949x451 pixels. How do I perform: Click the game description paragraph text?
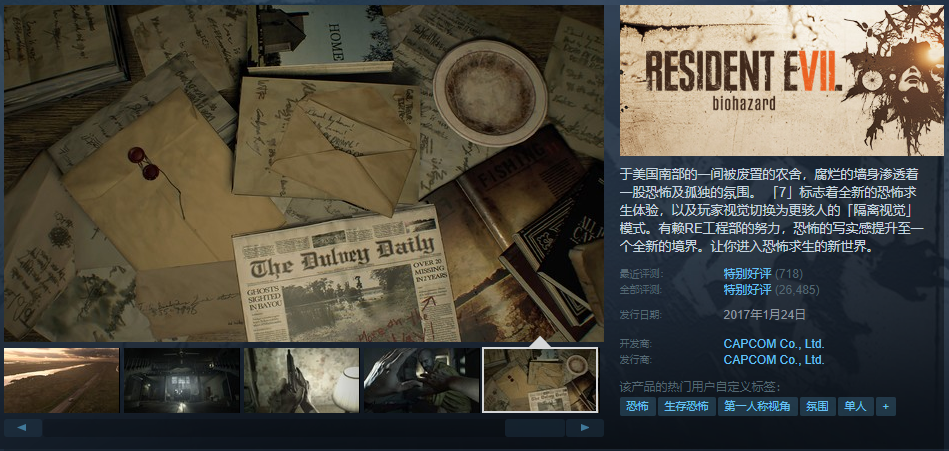click(772, 210)
